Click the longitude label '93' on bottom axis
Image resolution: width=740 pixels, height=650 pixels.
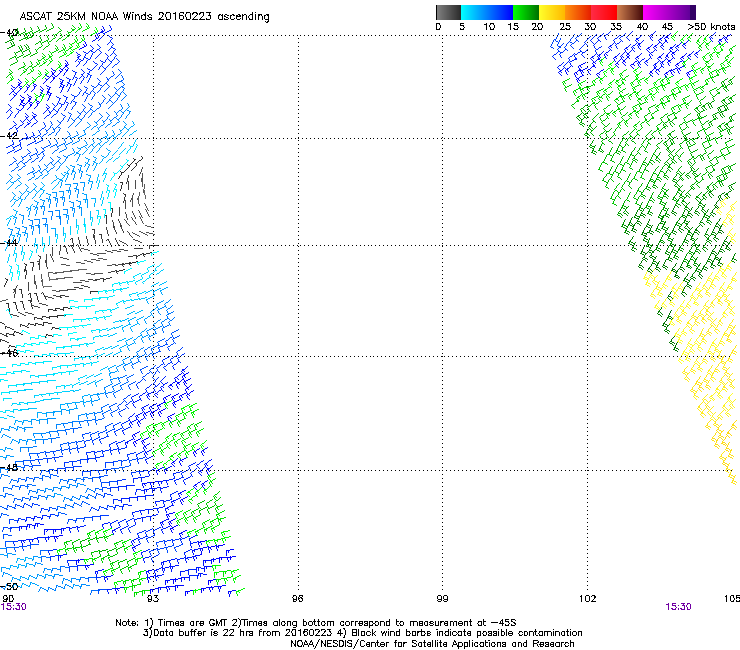pyautogui.click(x=153, y=599)
